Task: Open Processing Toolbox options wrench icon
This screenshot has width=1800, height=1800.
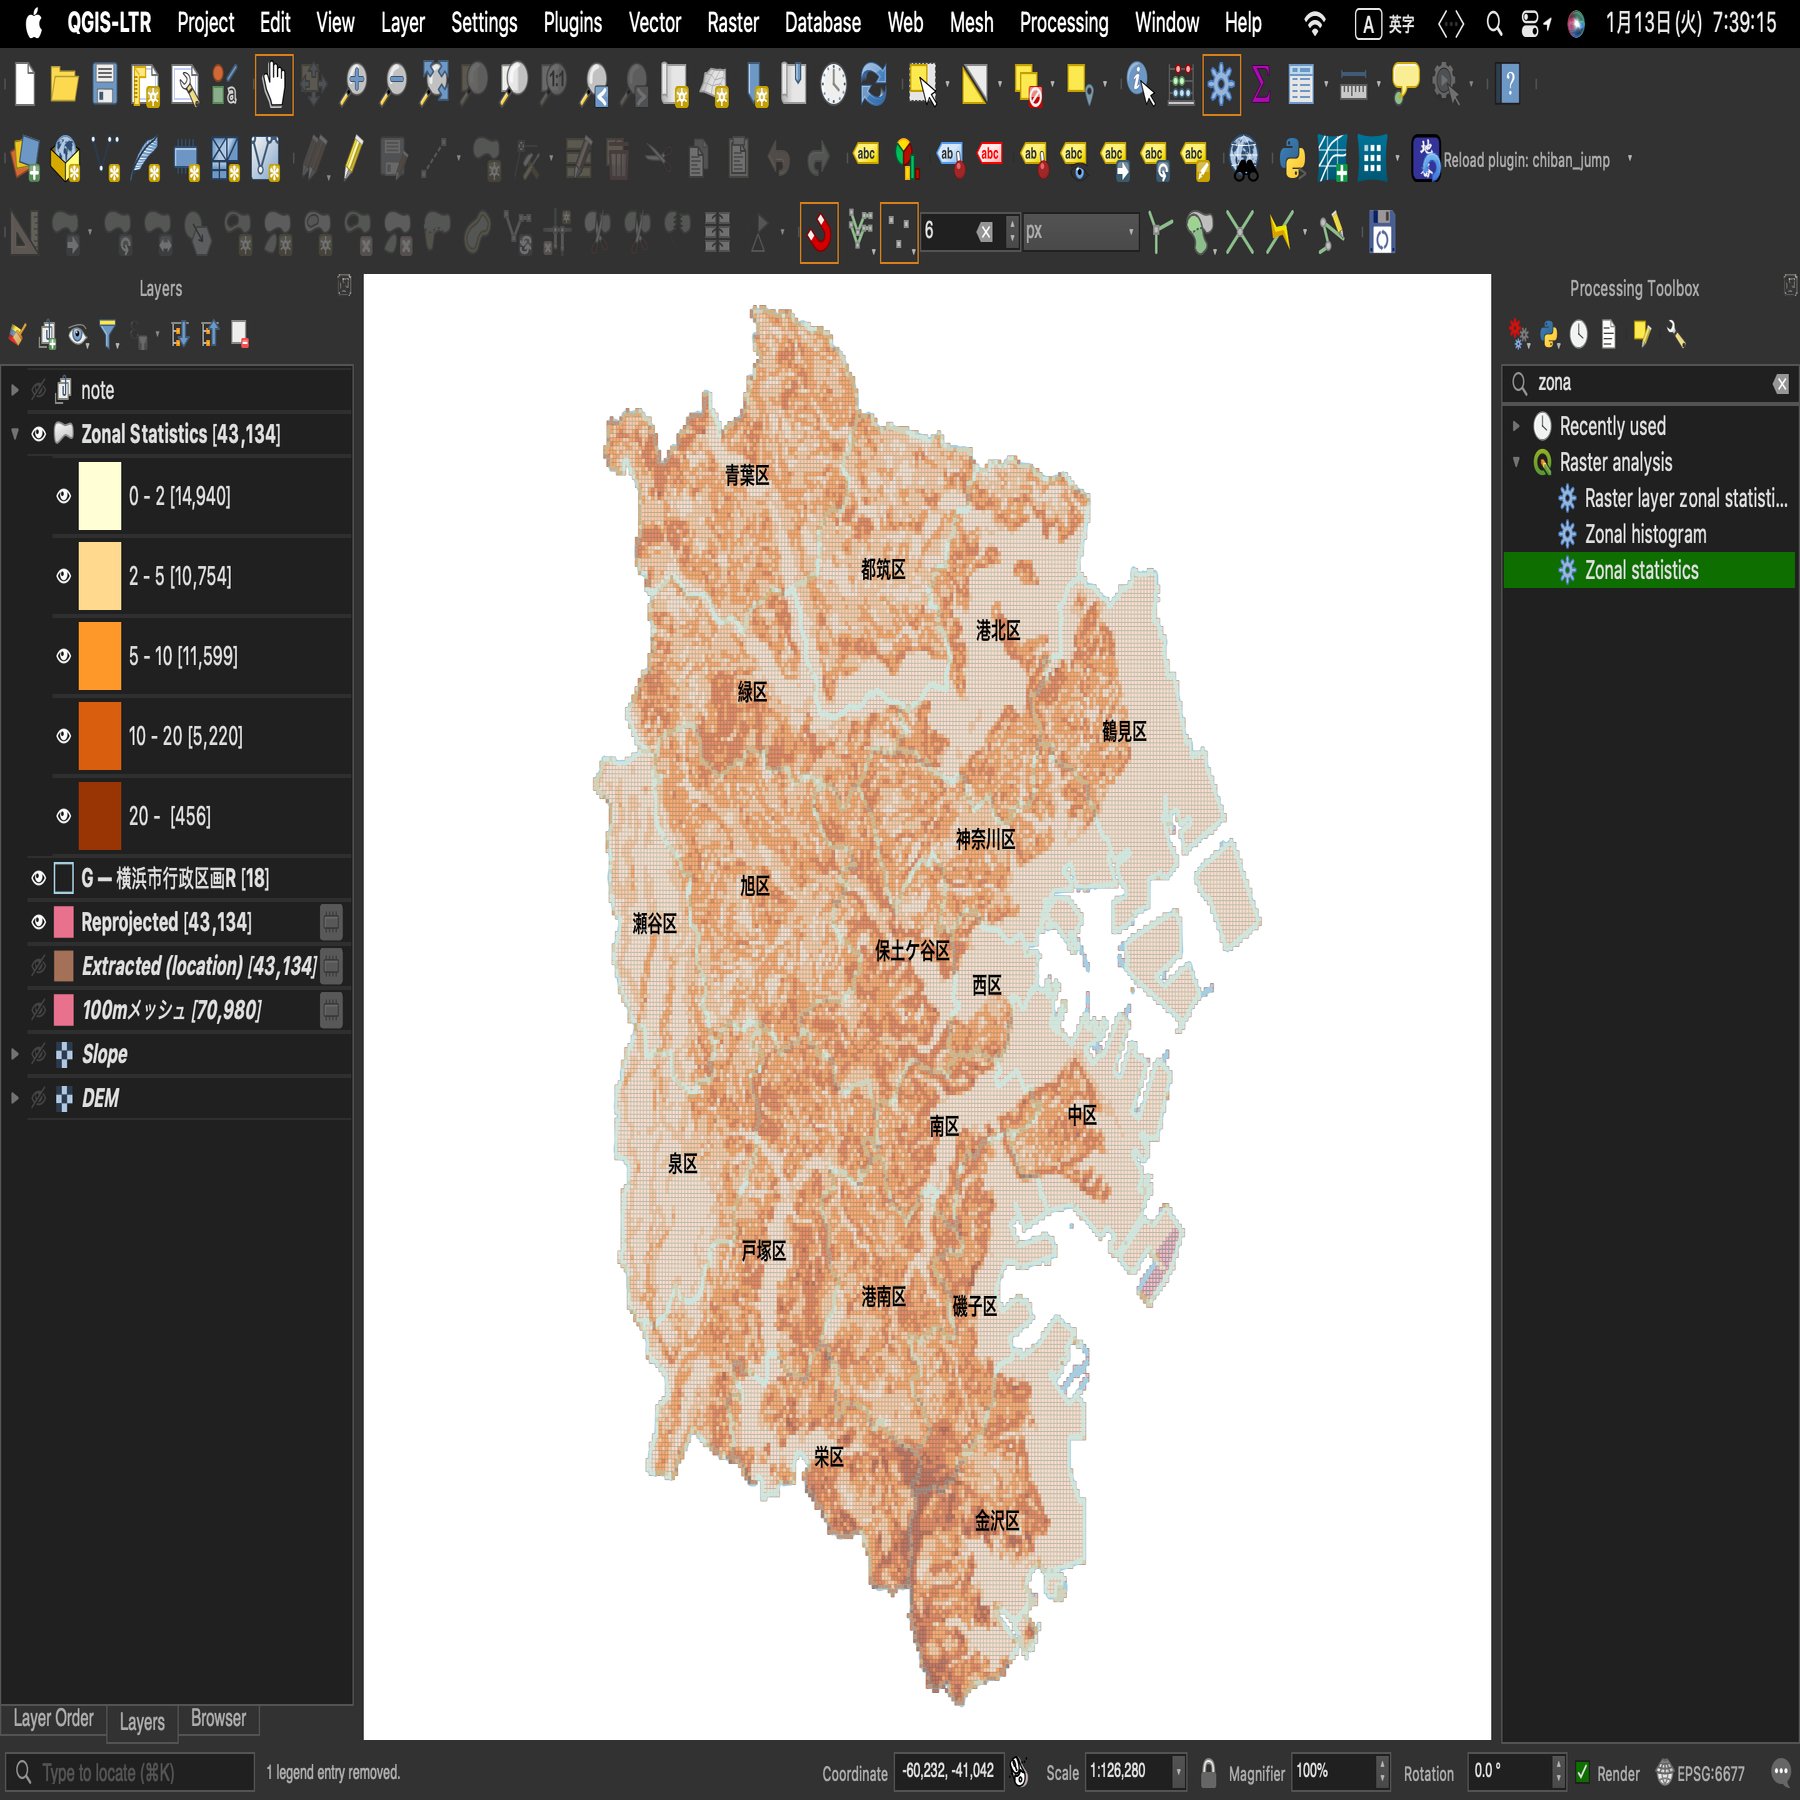Action: click(1676, 334)
